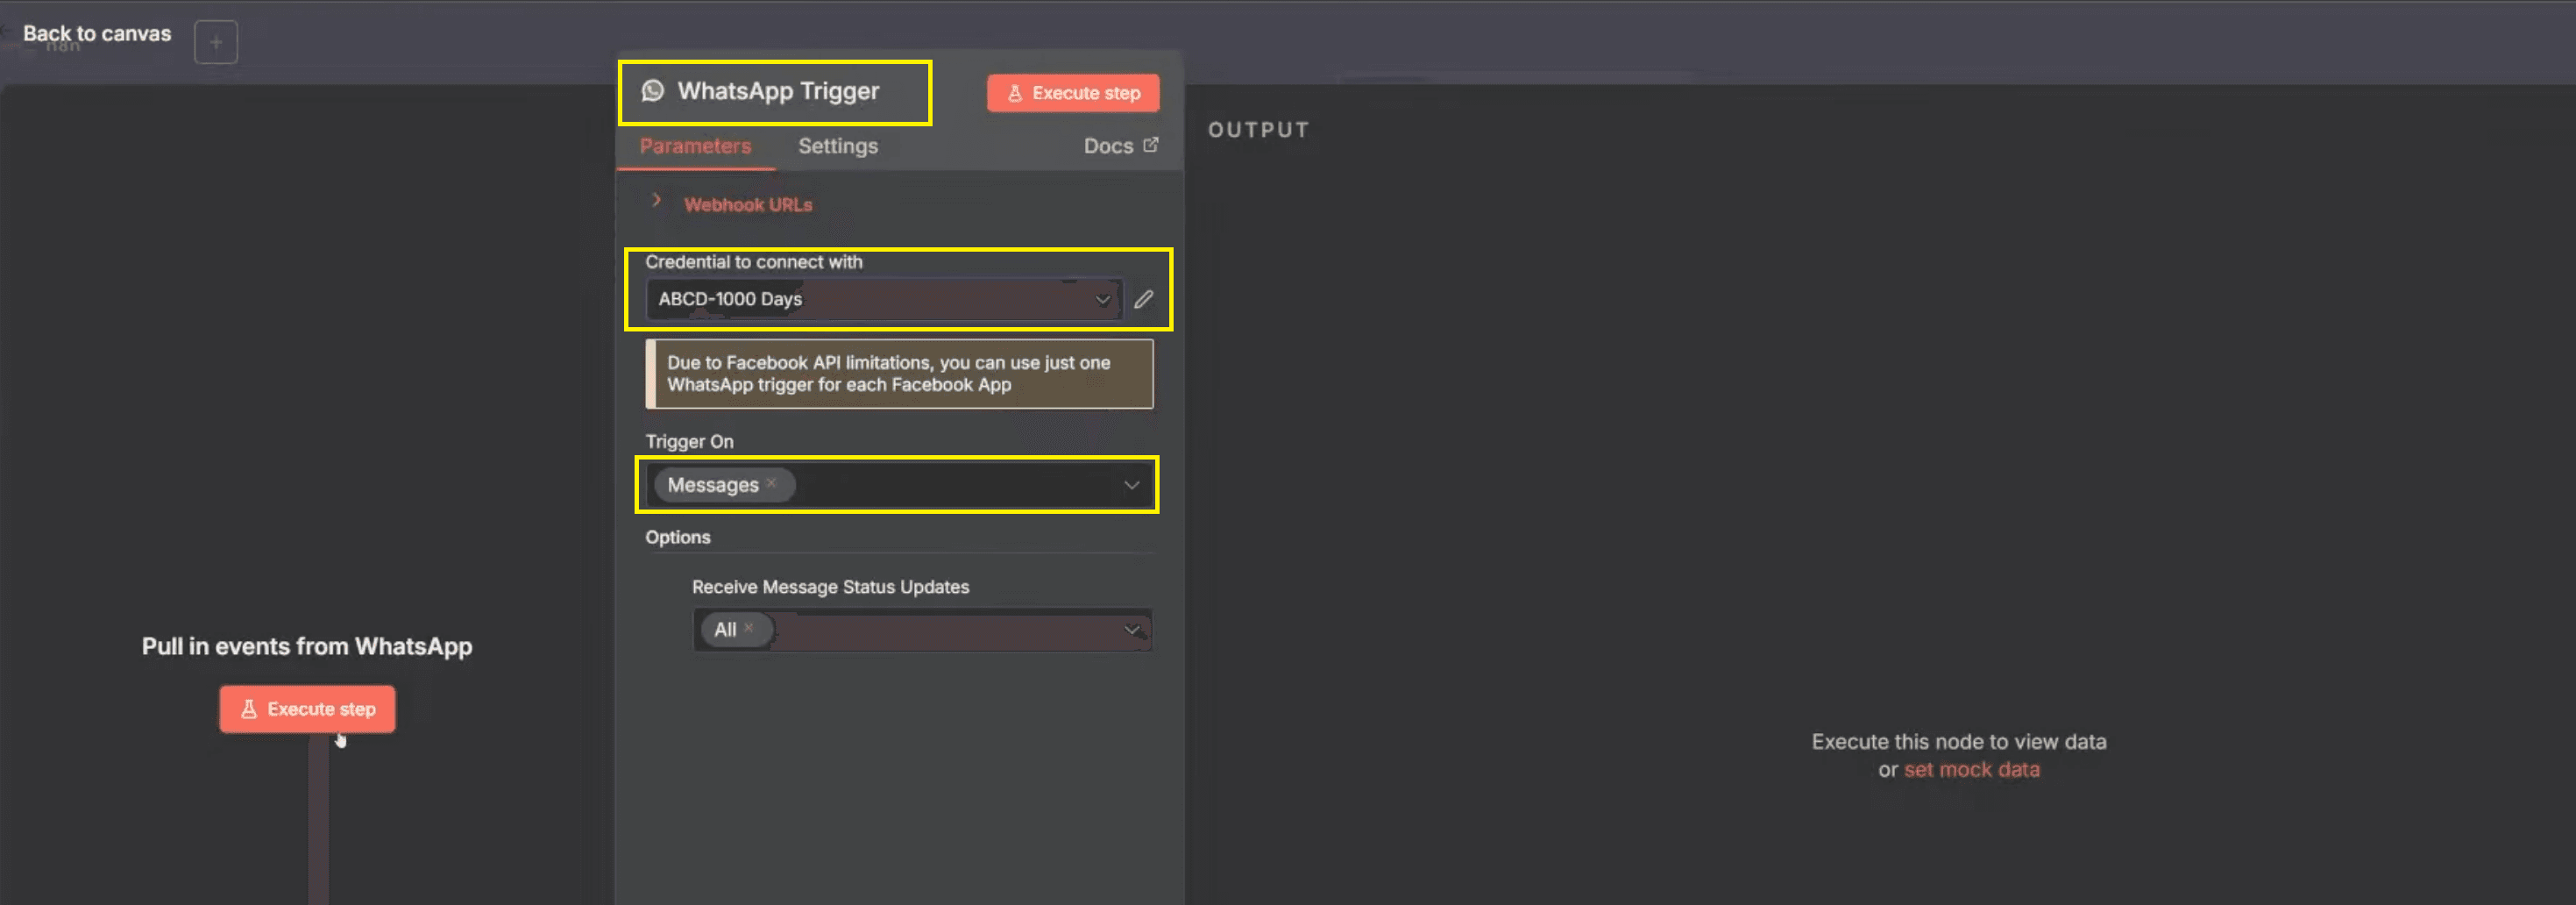The width and height of the screenshot is (2576, 905).
Task: Click the Options section label
Action: (x=677, y=537)
